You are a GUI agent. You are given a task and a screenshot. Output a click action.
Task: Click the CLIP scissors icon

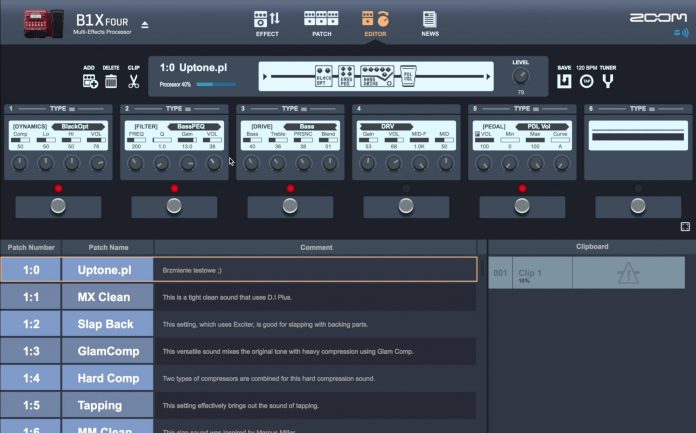pos(133,81)
